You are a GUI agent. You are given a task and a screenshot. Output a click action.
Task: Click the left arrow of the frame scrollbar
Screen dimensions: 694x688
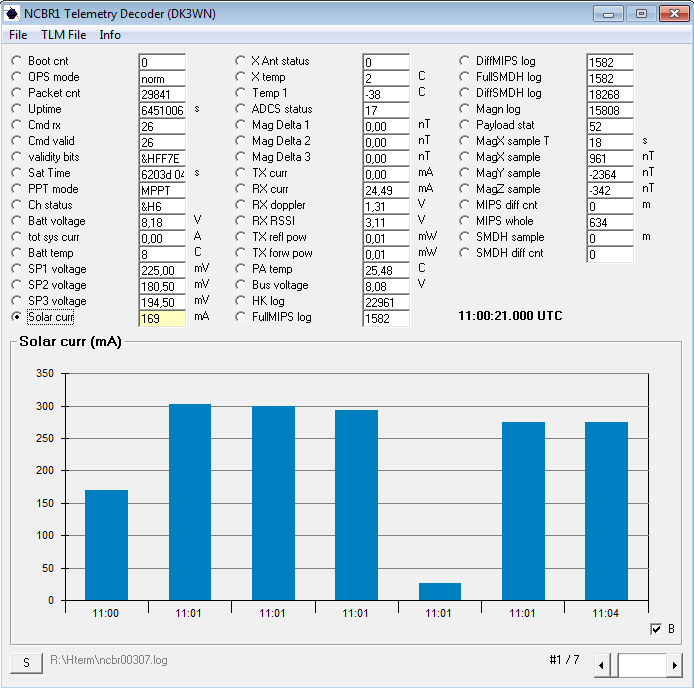coord(602,665)
